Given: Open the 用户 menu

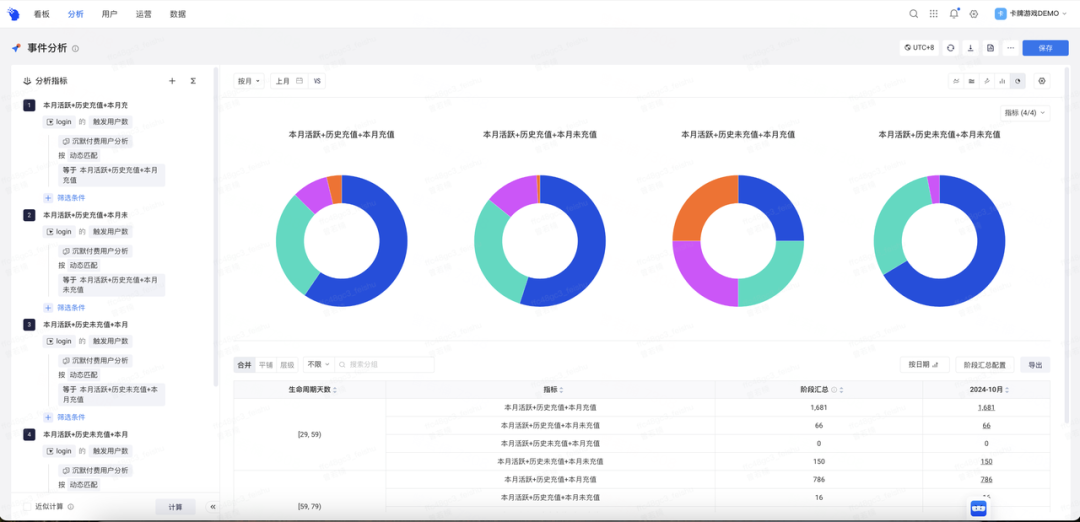Looking at the screenshot, I should coord(109,14).
